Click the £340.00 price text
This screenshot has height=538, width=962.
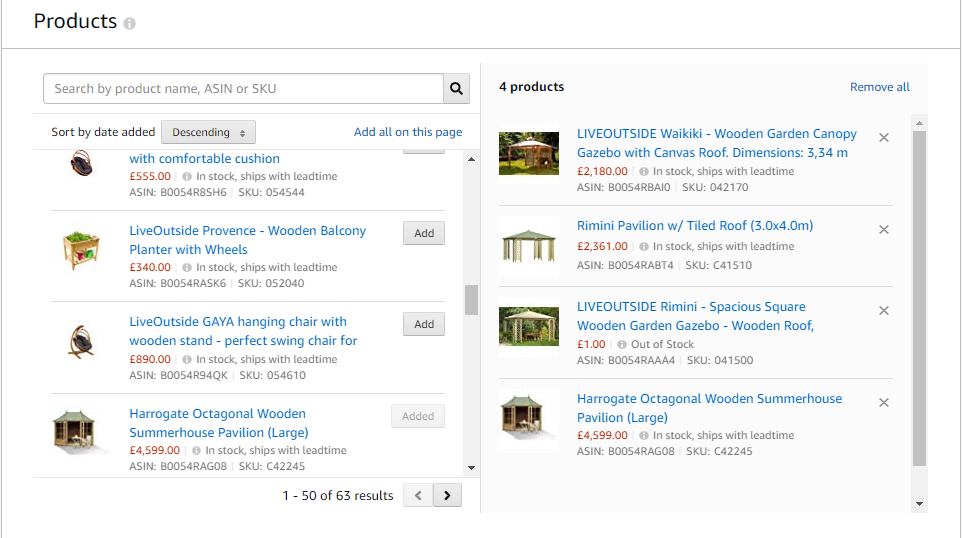click(x=150, y=267)
